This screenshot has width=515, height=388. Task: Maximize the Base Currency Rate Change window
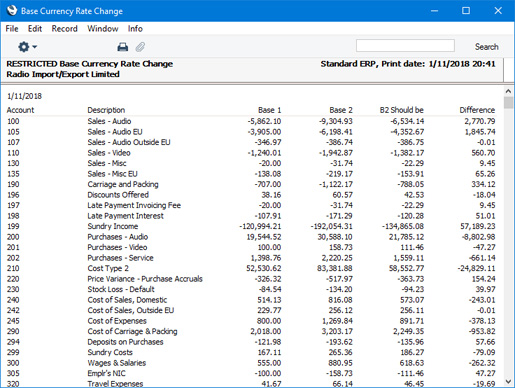coord(466,11)
